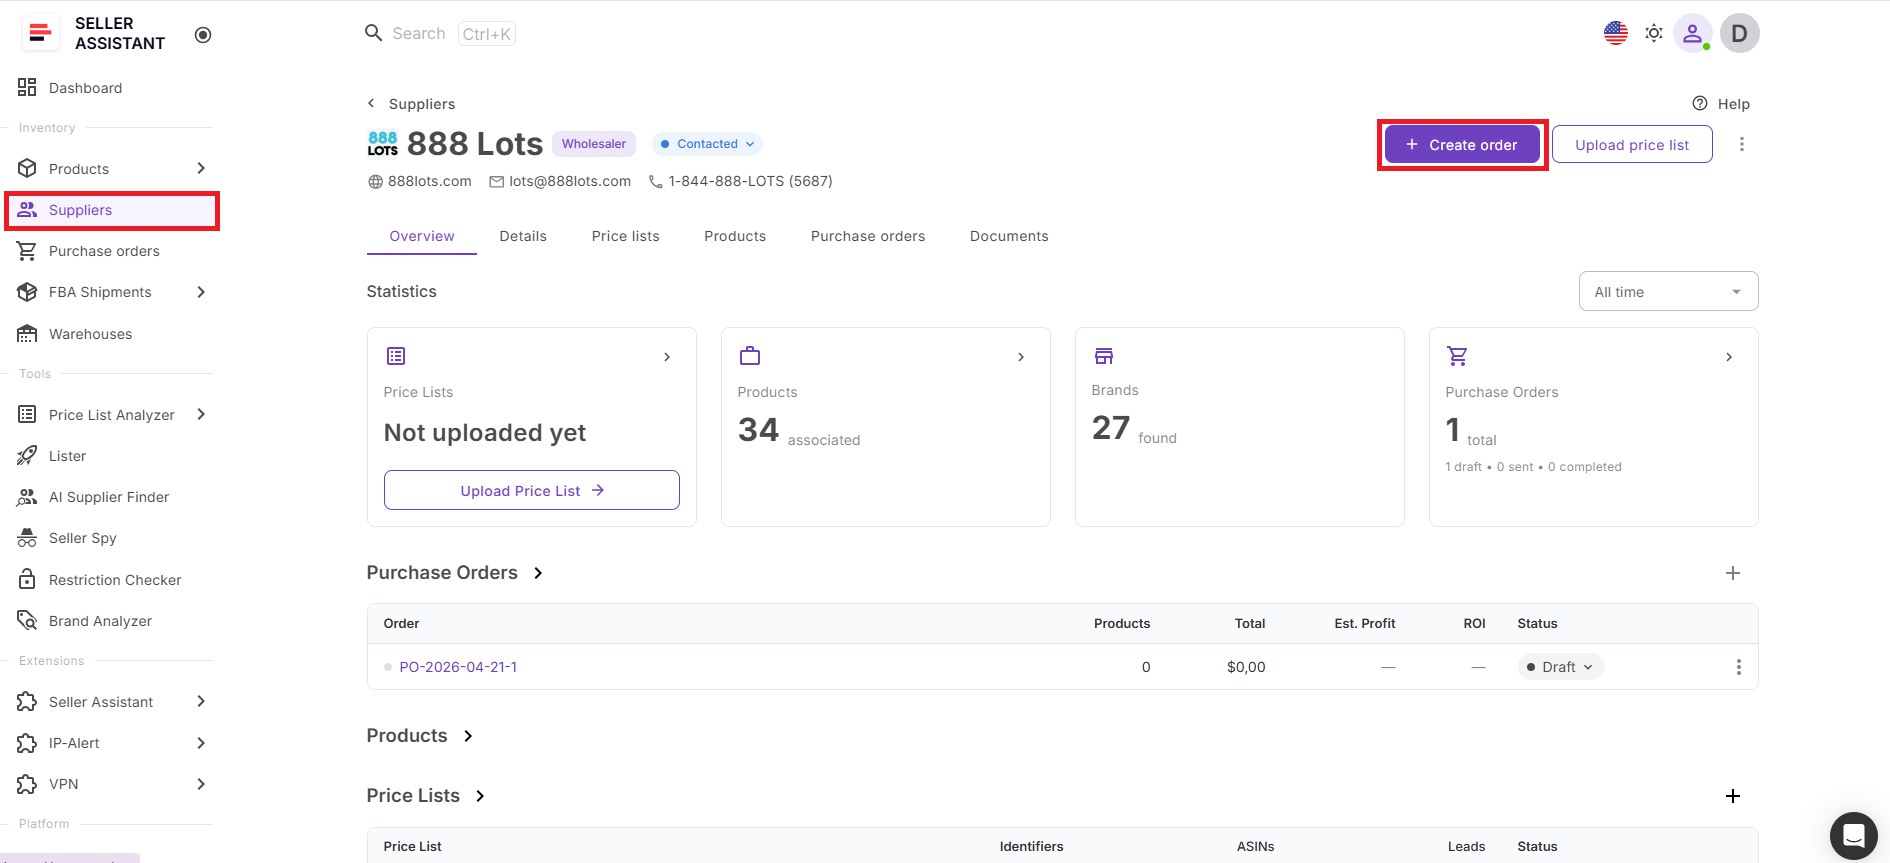Click the 888 Lots supplier logo

[383, 144]
